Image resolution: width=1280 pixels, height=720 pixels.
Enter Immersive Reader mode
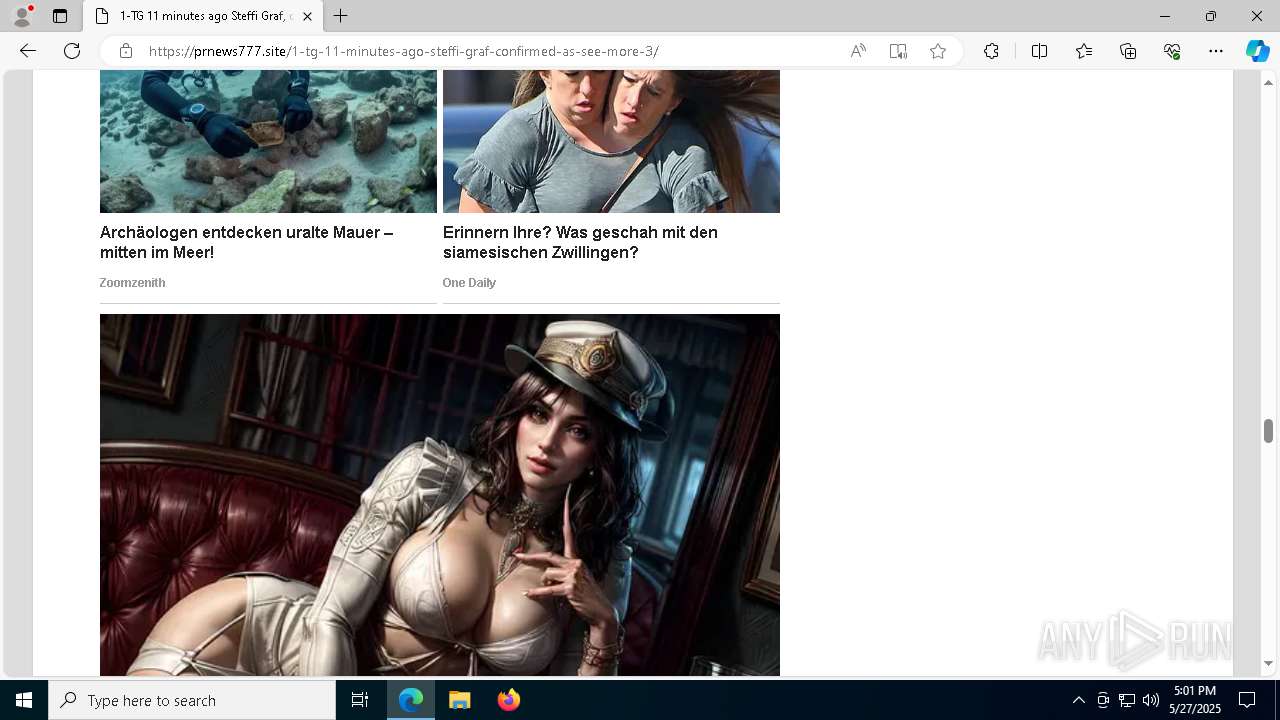click(898, 51)
